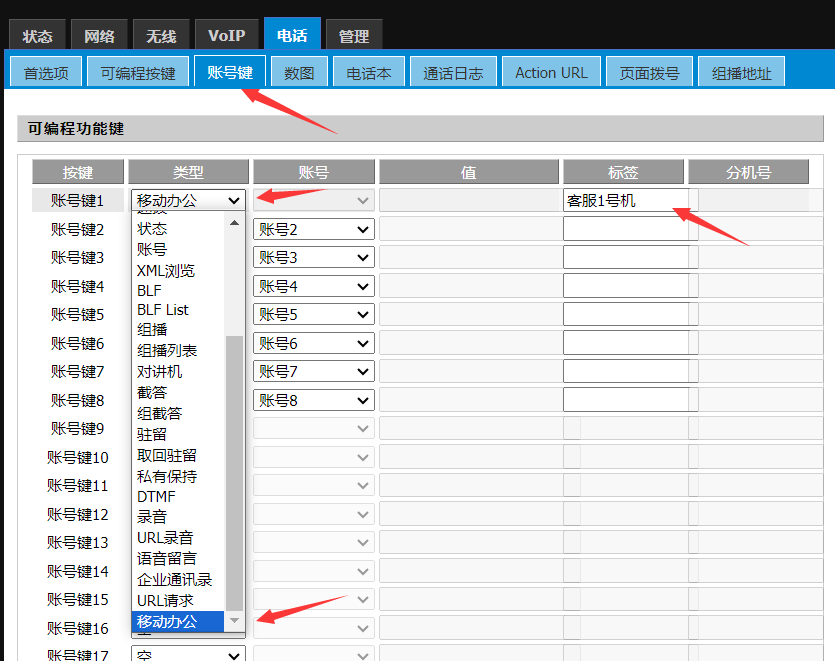This screenshot has width=835, height=661.
Task: Open the 电话本 sub-tab
Action: click(x=369, y=73)
